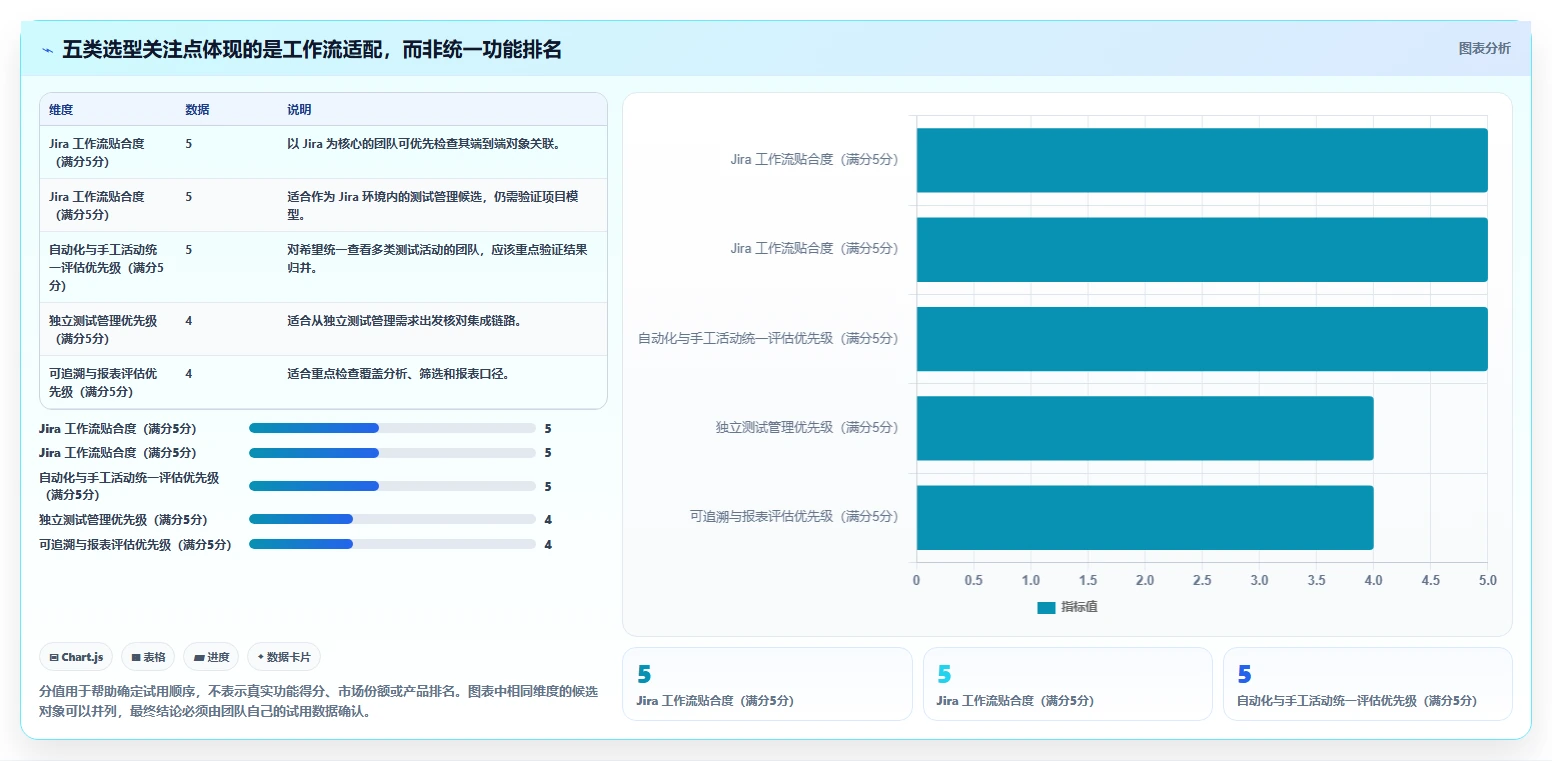1552x761 pixels.
Task: Click the description 适合从独立测试管理需求出发核对集成链路
Action: [404, 321]
